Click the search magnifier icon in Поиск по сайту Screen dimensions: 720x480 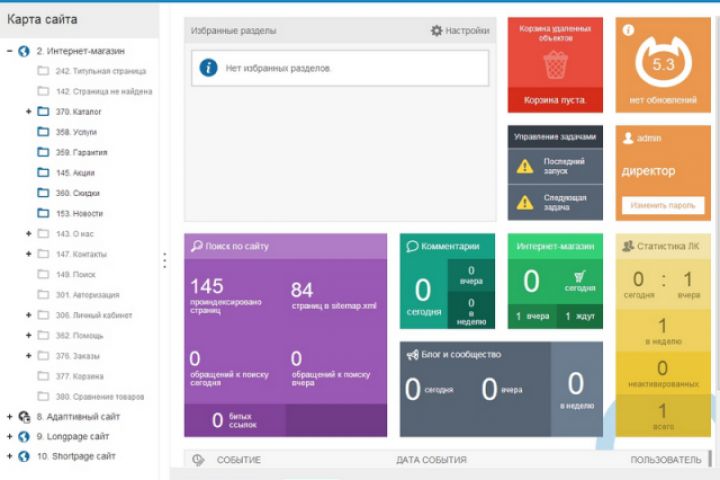pyautogui.click(x=197, y=246)
